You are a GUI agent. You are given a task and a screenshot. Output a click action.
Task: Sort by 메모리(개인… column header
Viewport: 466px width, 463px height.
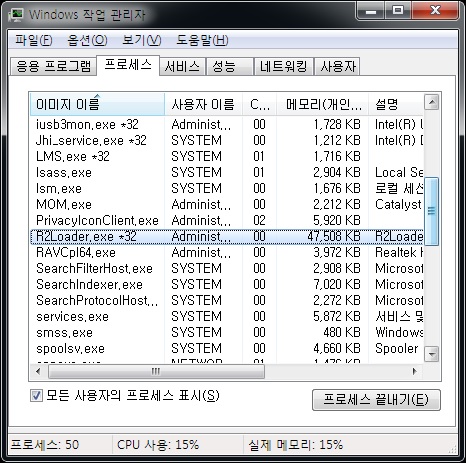[x=322, y=104]
